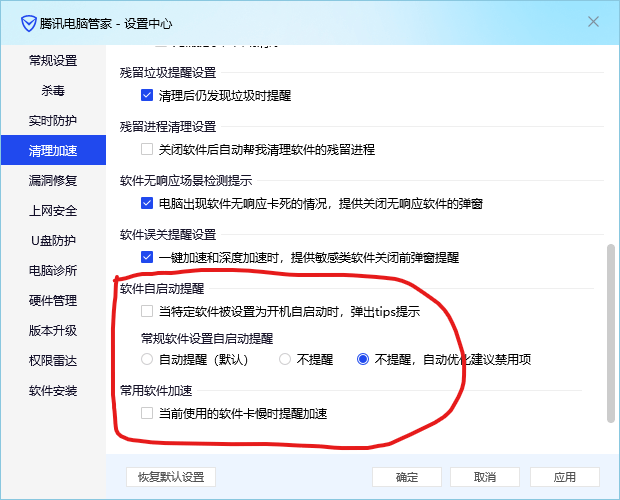
Task: Open 常规设置 in the sidebar
Action: tap(53, 60)
